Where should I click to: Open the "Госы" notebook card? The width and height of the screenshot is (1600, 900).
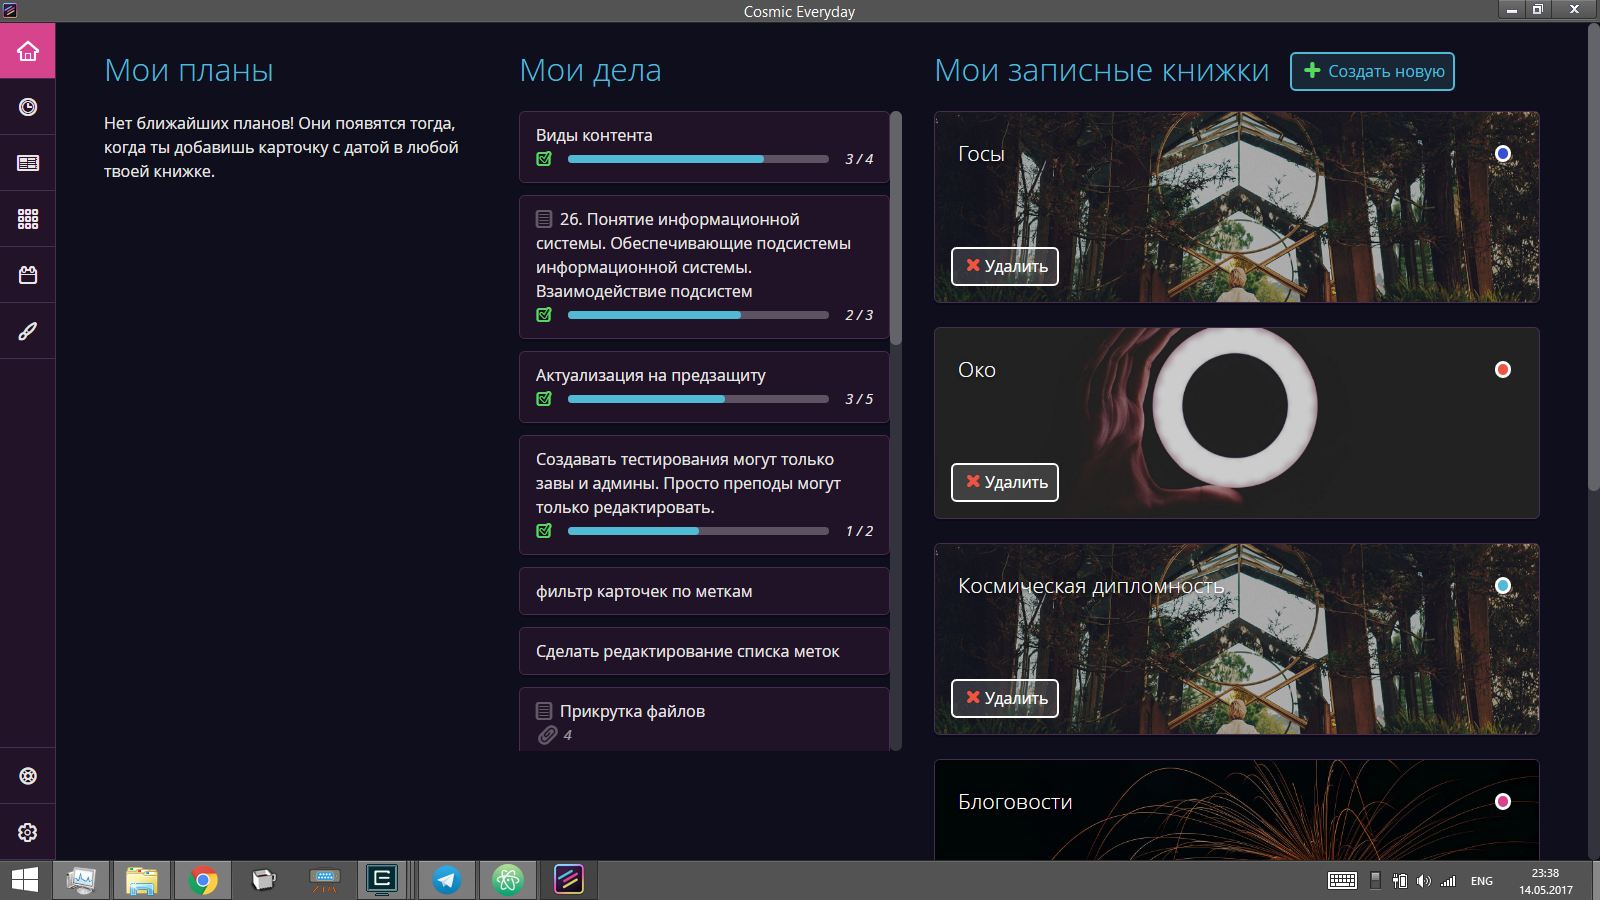click(1236, 207)
